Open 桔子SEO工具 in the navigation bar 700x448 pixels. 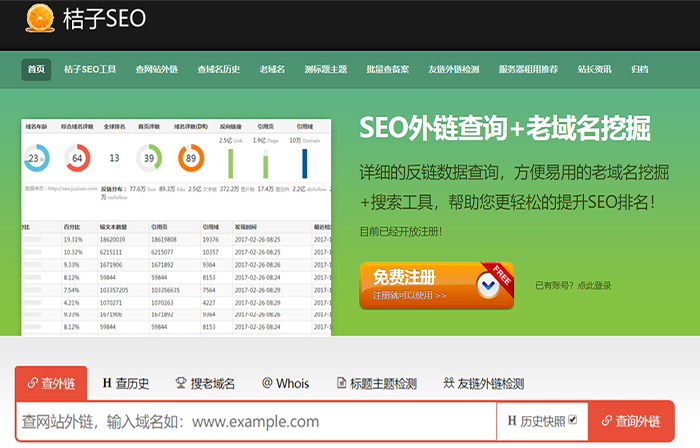pyautogui.click(x=90, y=69)
